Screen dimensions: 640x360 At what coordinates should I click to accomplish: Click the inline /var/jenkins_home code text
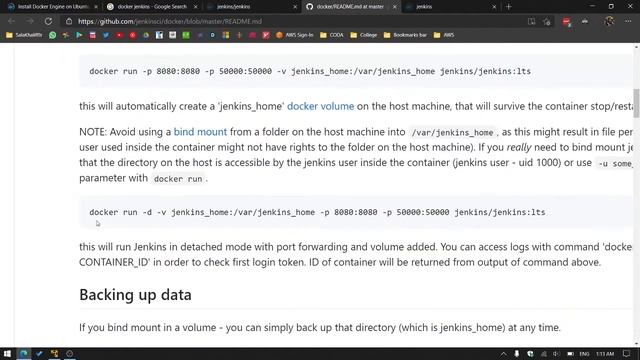click(452, 133)
